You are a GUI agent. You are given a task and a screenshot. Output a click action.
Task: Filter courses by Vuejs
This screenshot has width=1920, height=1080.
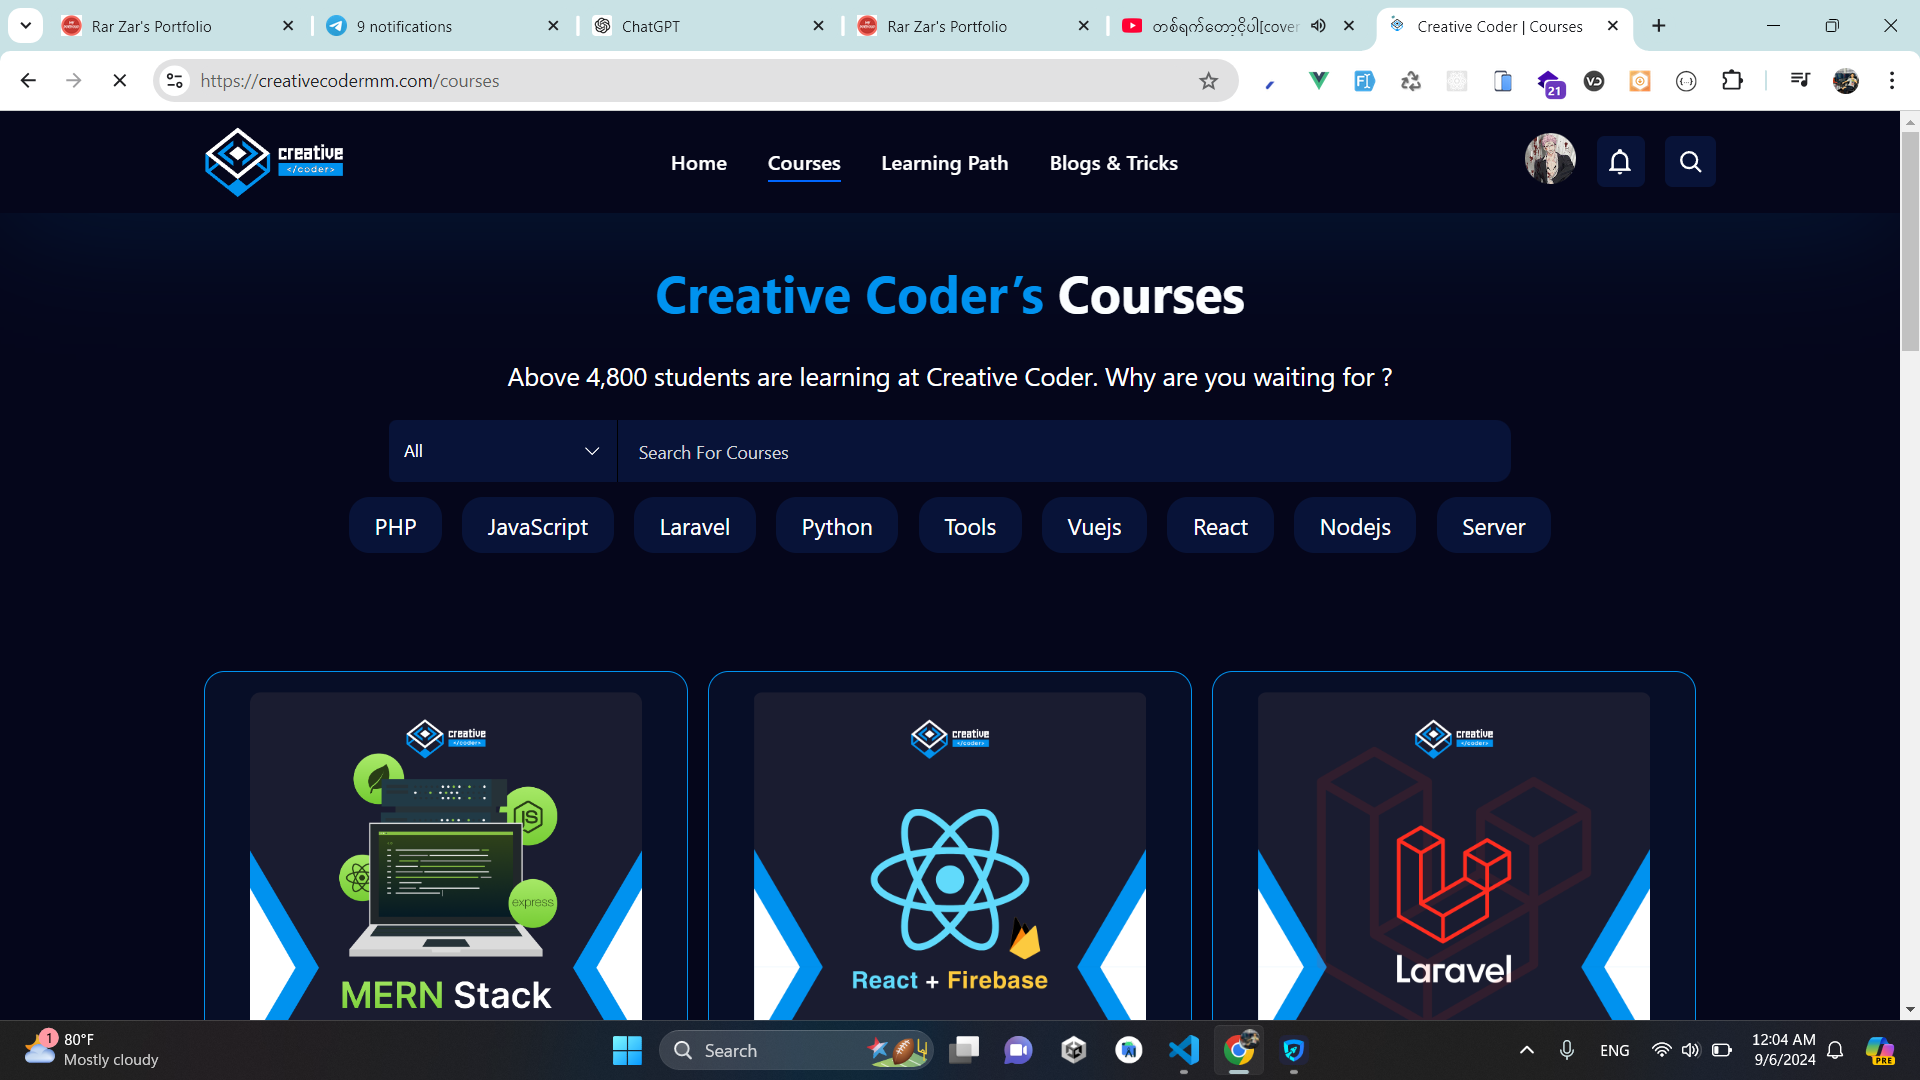point(1094,526)
